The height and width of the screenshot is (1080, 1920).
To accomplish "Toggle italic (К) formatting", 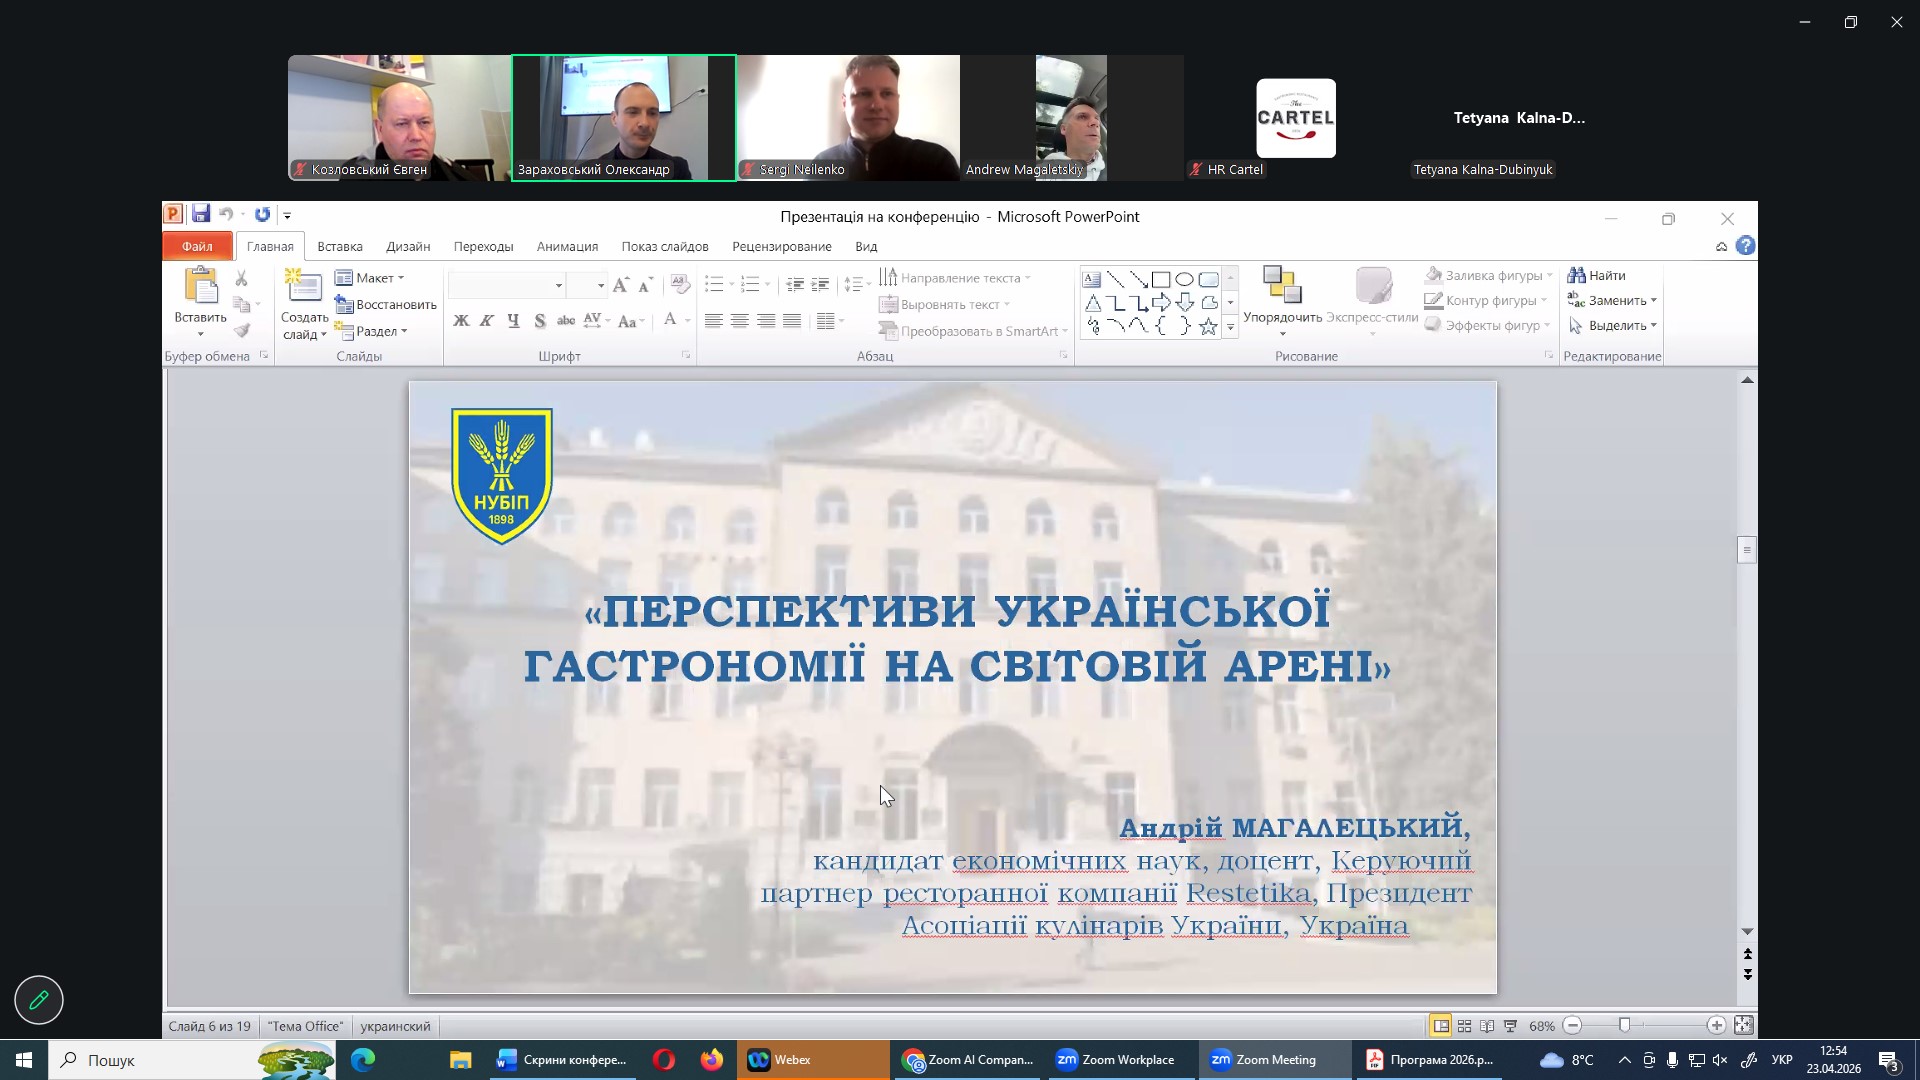I will point(487,321).
